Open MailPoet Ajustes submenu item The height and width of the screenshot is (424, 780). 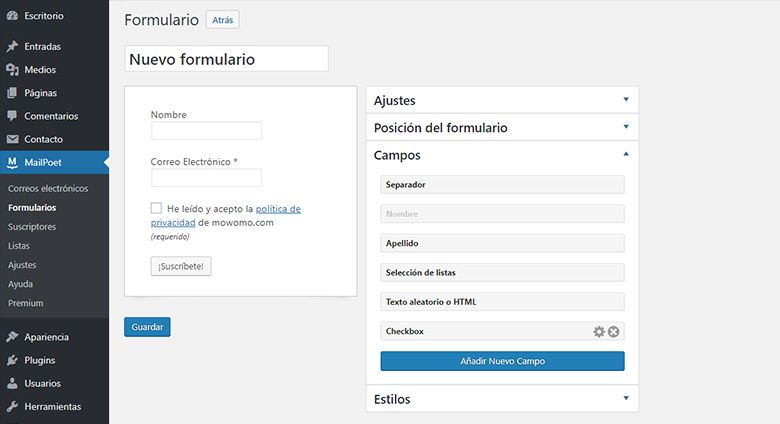point(22,265)
